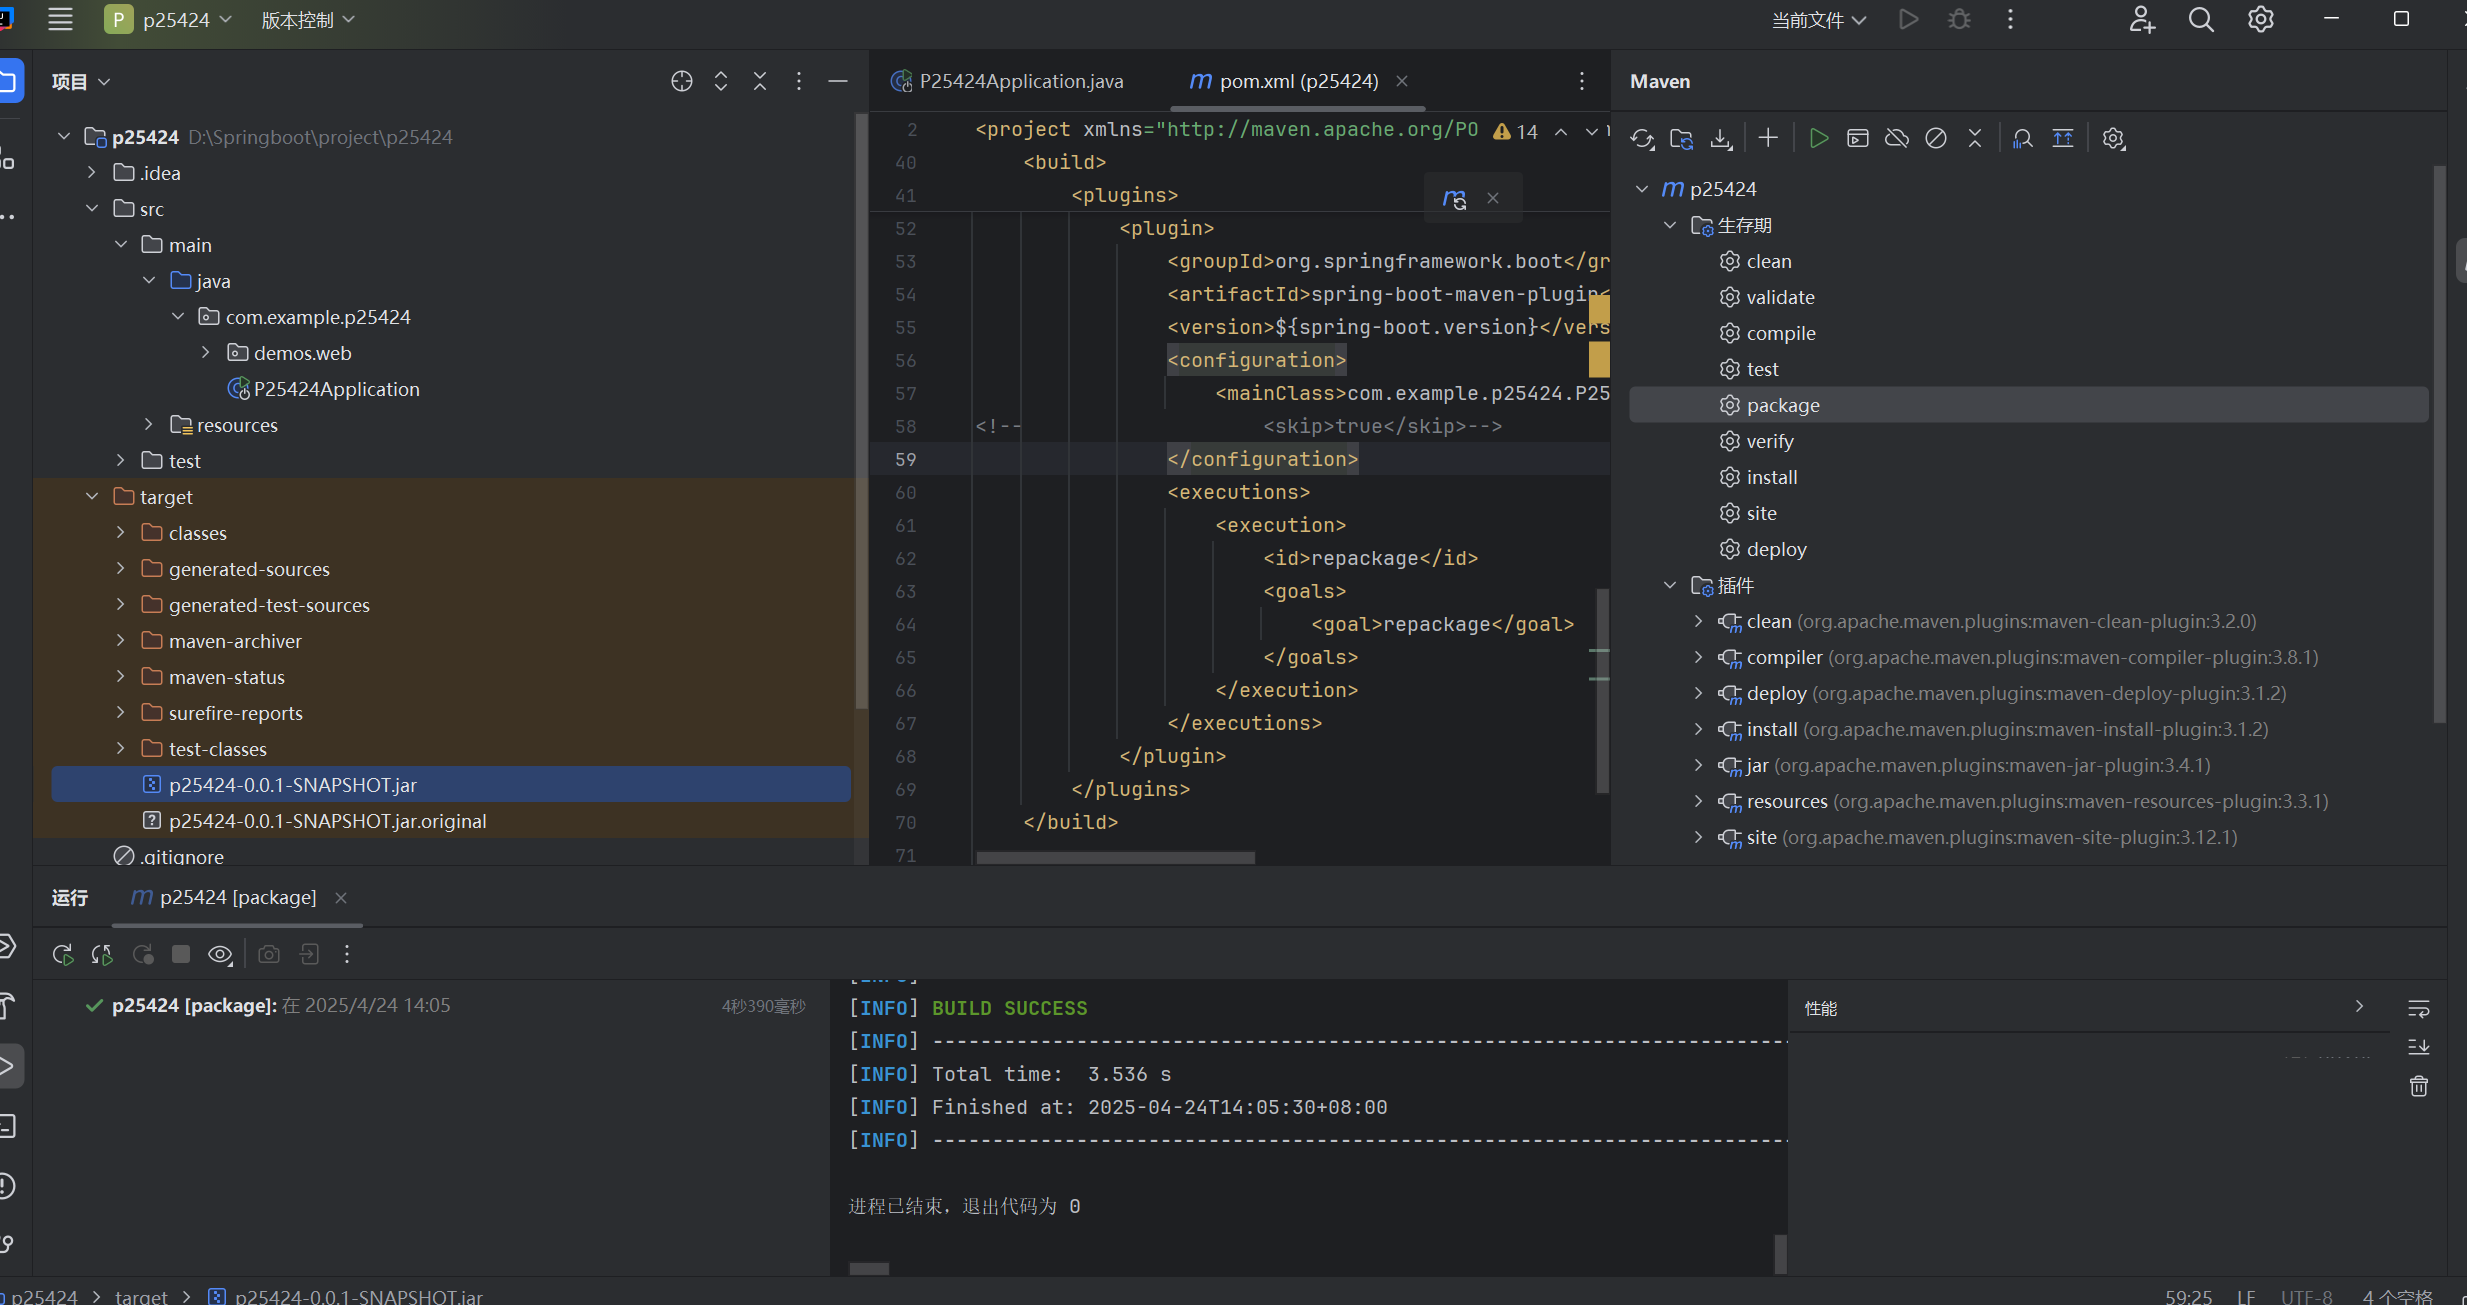Image resolution: width=2467 pixels, height=1305 pixels.
Task: Switch to P25424Application.java tab
Action: (x=1020, y=81)
